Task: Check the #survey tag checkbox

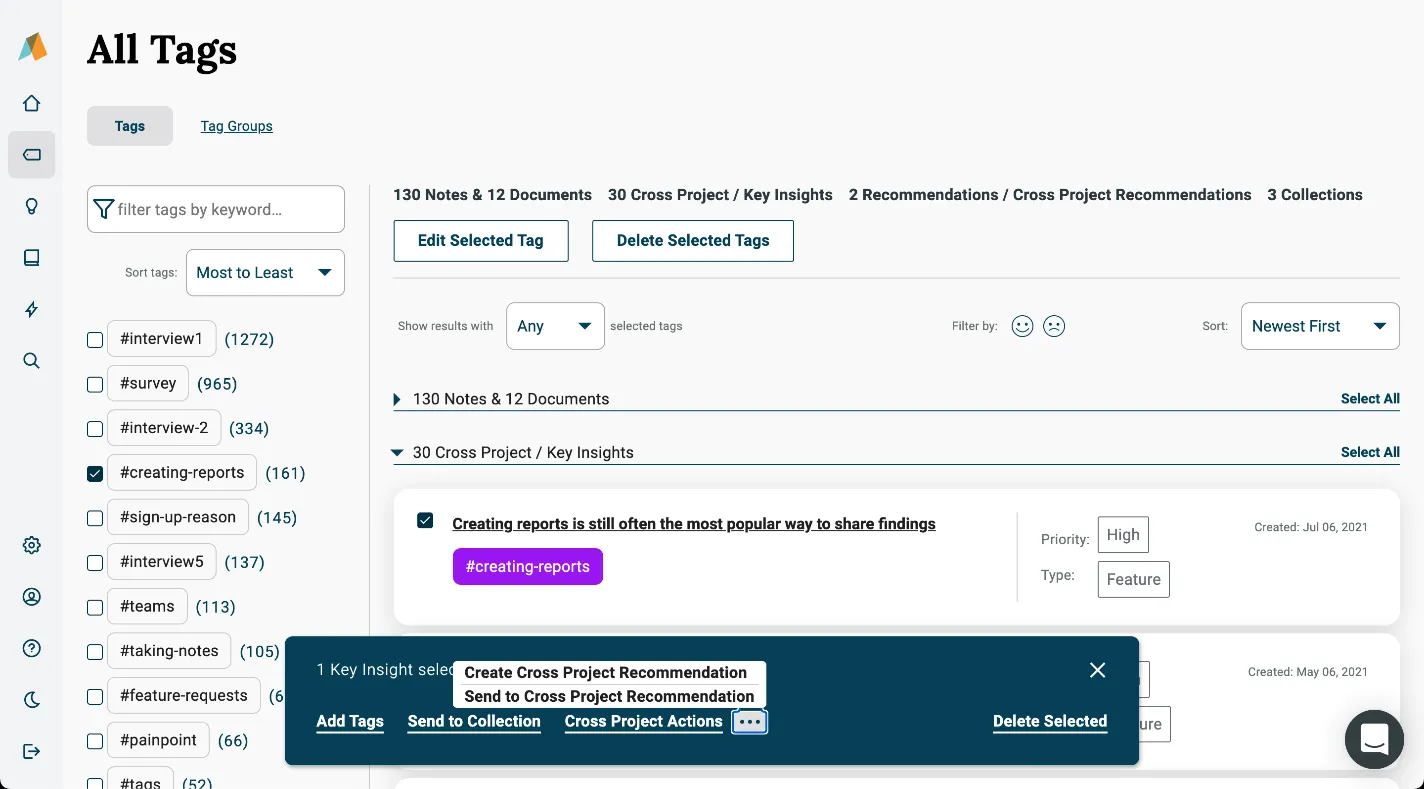Action: click(x=95, y=384)
